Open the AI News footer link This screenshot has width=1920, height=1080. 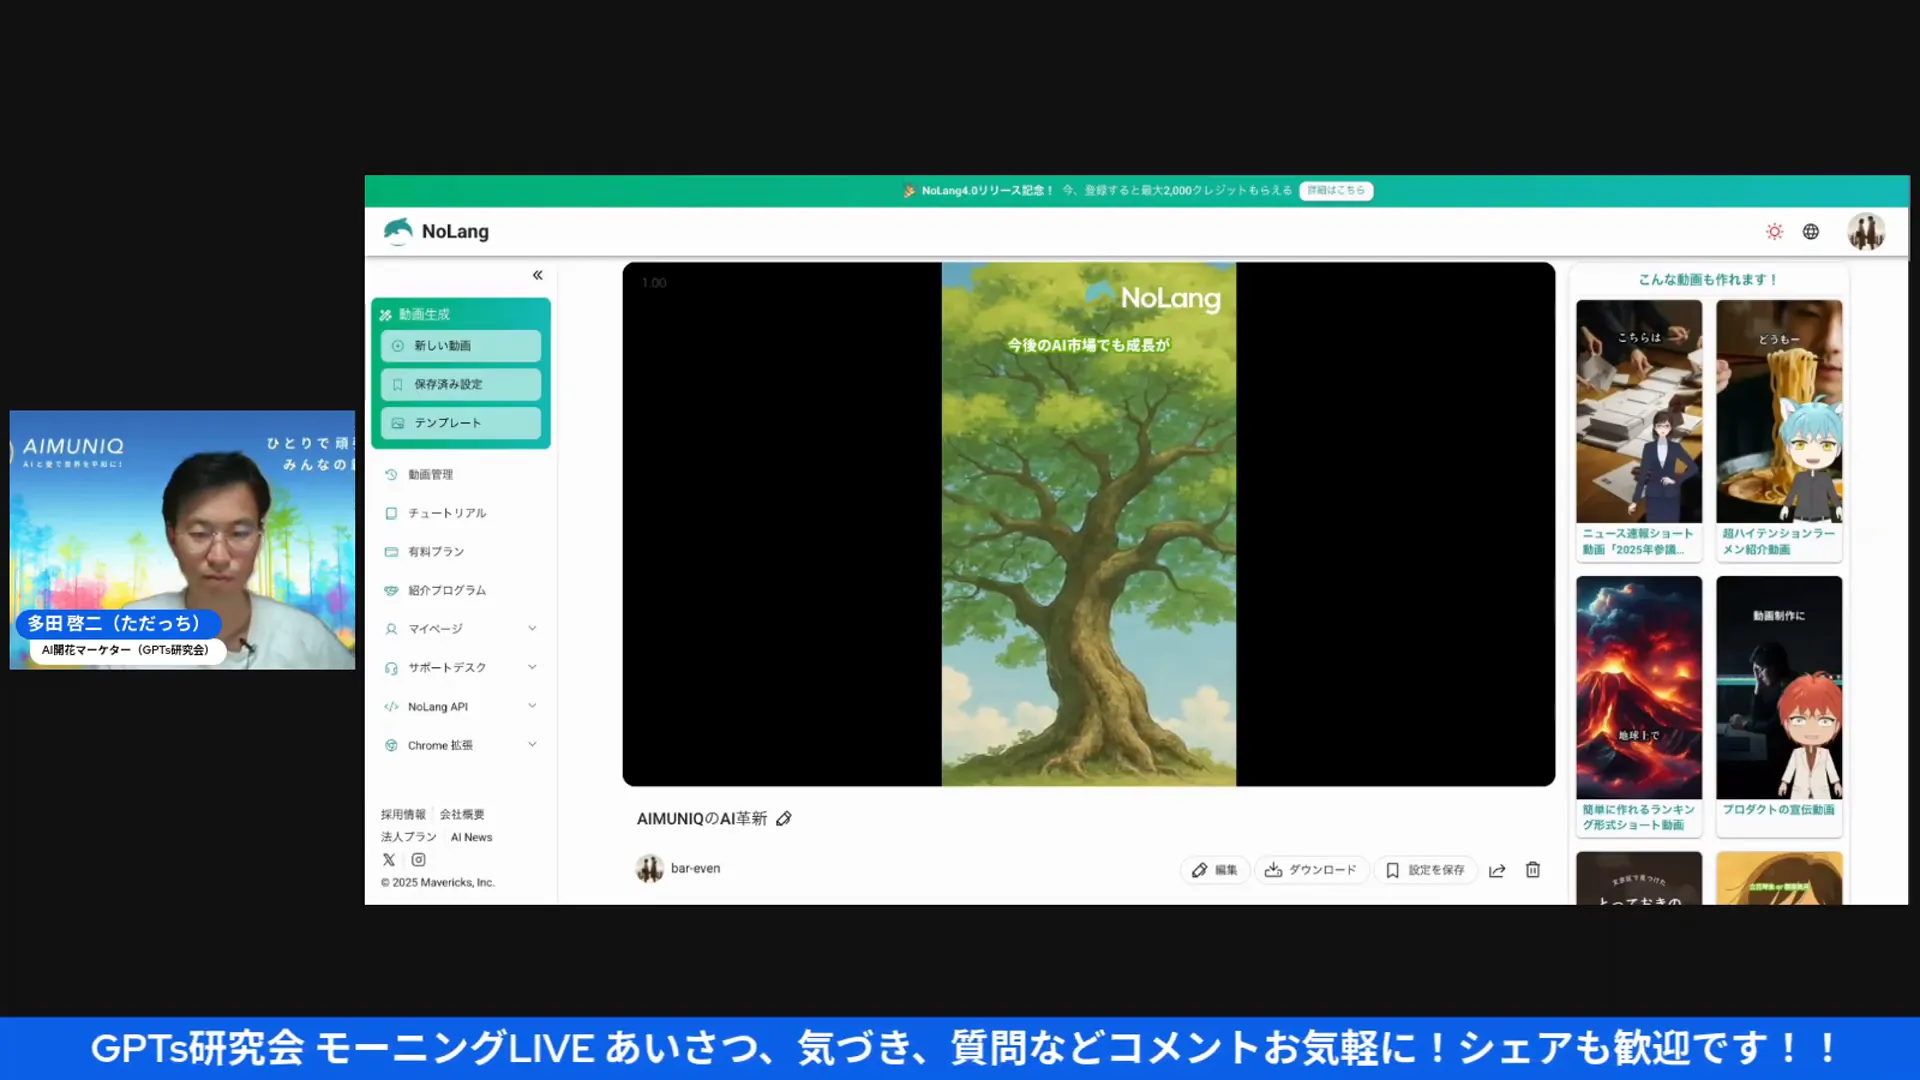471,838
